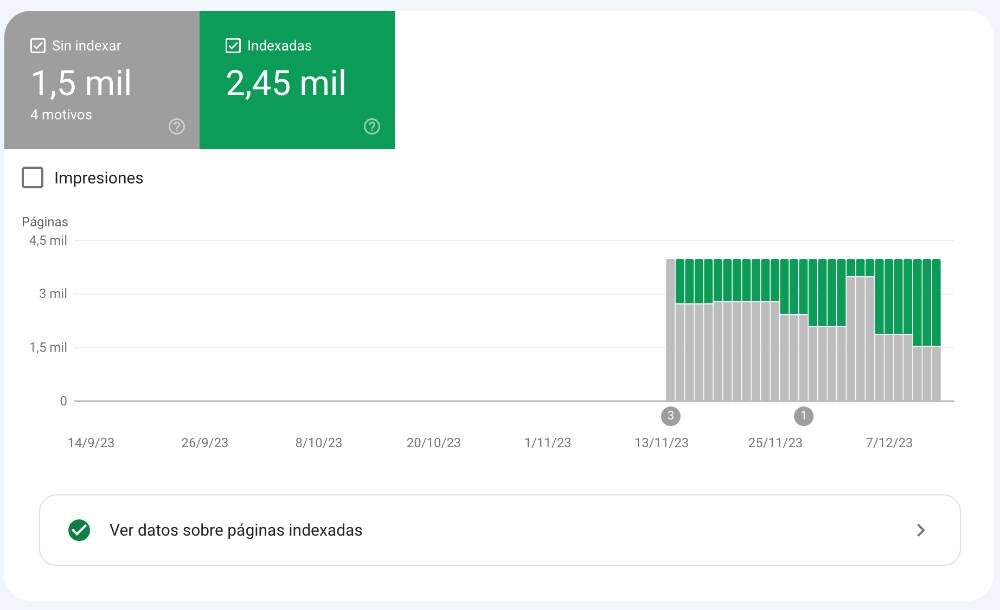1000x610 pixels.
Task: Click the 7/12/23 date axis label
Action: click(x=887, y=443)
